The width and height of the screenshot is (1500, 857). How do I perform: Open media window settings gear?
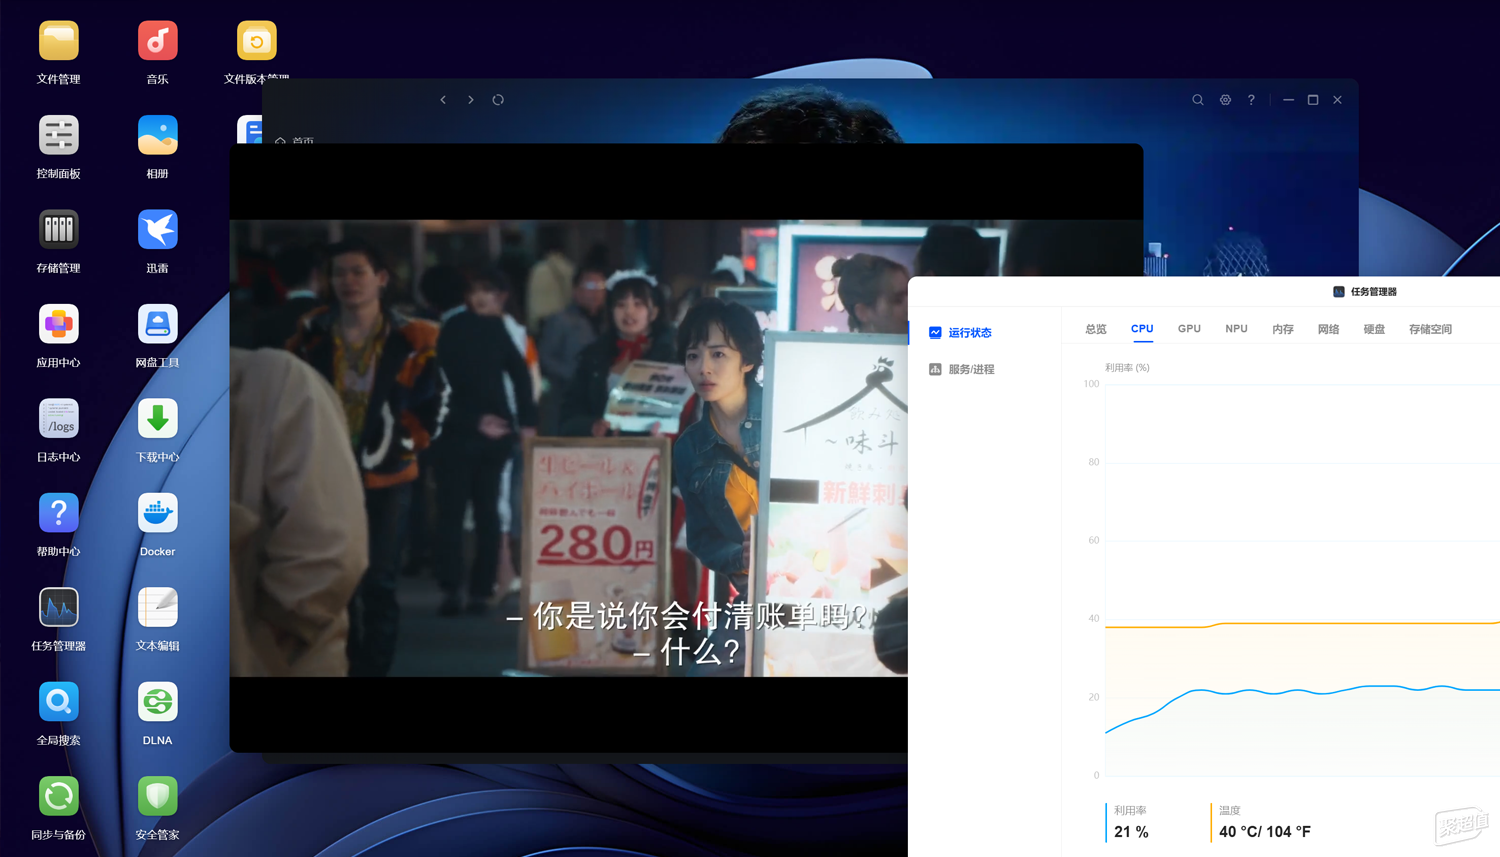point(1225,100)
